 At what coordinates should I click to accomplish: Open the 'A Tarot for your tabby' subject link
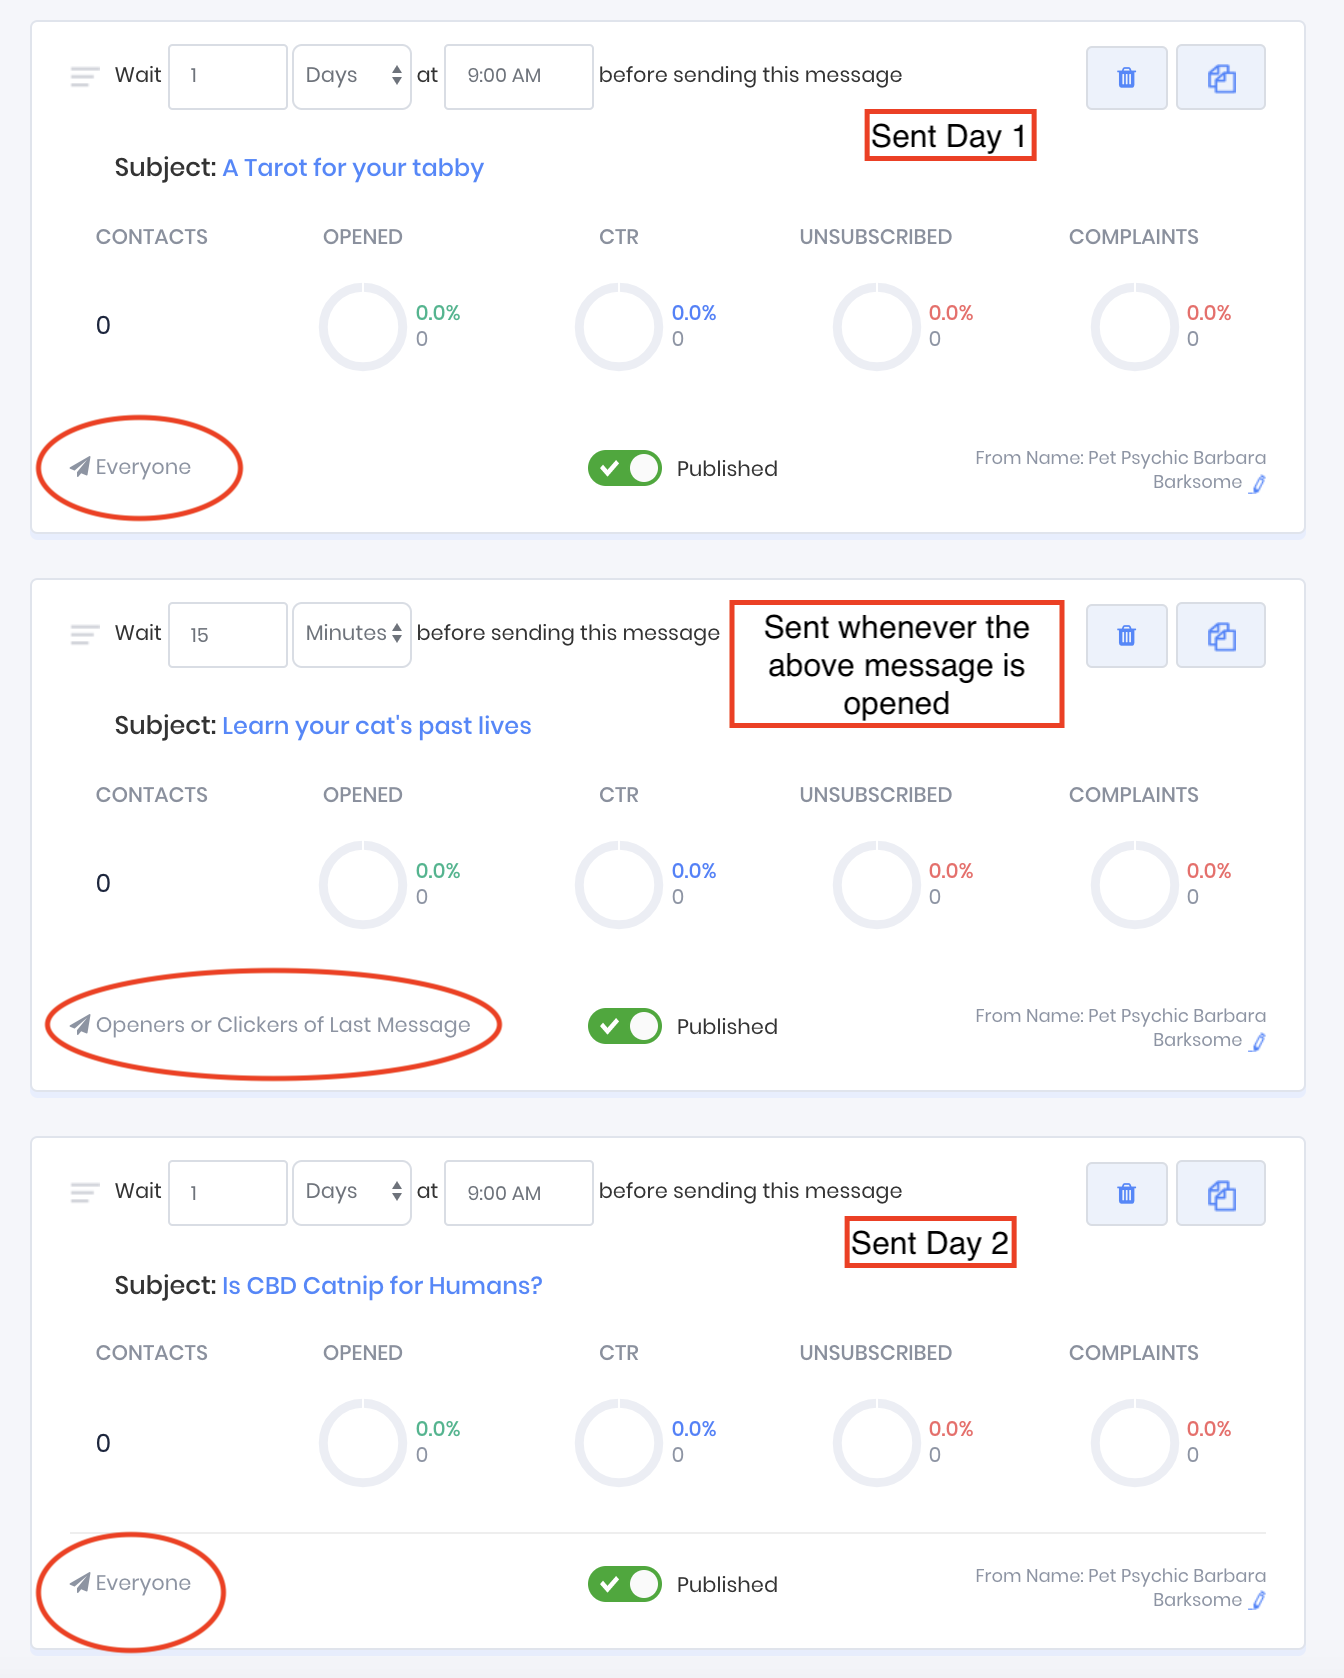click(353, 168)
